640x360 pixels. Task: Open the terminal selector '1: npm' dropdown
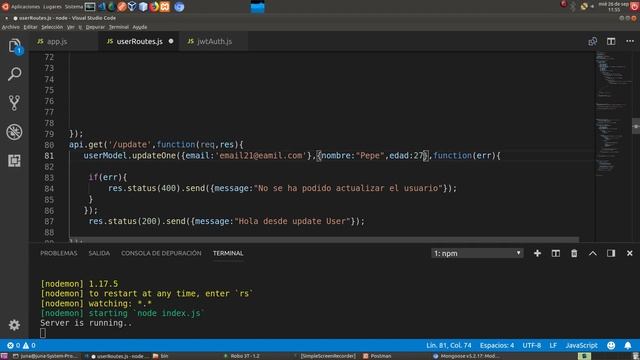pos(477,253)
